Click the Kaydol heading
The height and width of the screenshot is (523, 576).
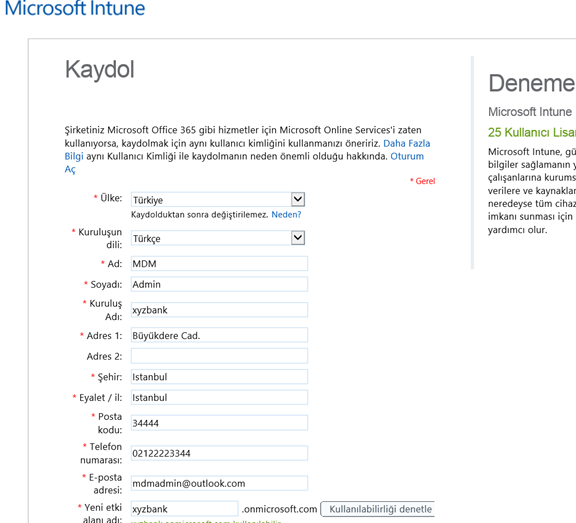(100, 69)
